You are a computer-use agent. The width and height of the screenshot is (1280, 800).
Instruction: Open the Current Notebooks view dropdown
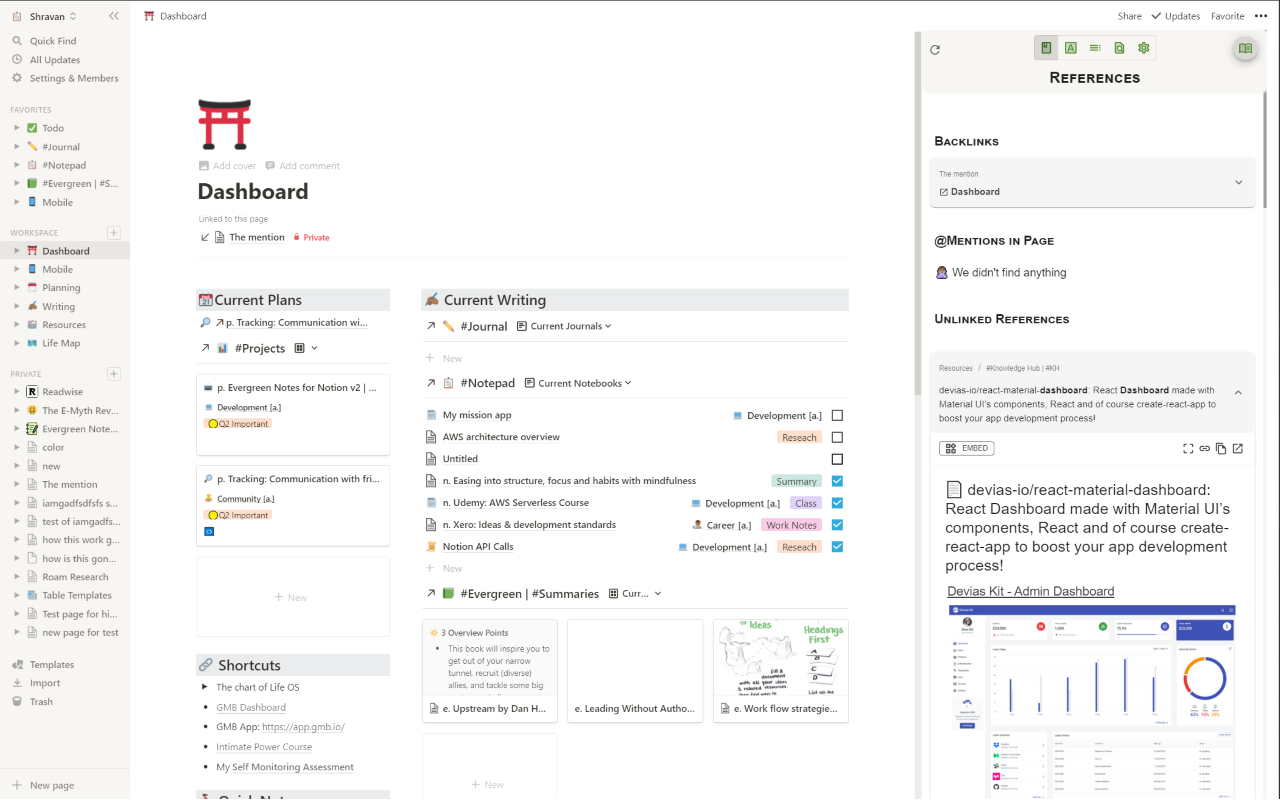[579, 383]
